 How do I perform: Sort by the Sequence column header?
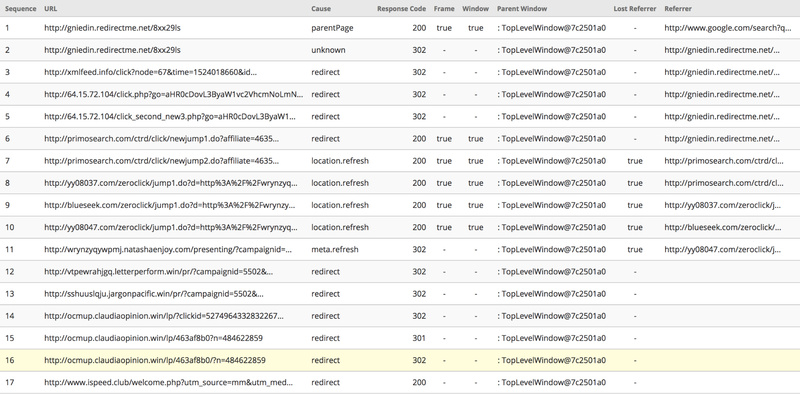point(20,9)
